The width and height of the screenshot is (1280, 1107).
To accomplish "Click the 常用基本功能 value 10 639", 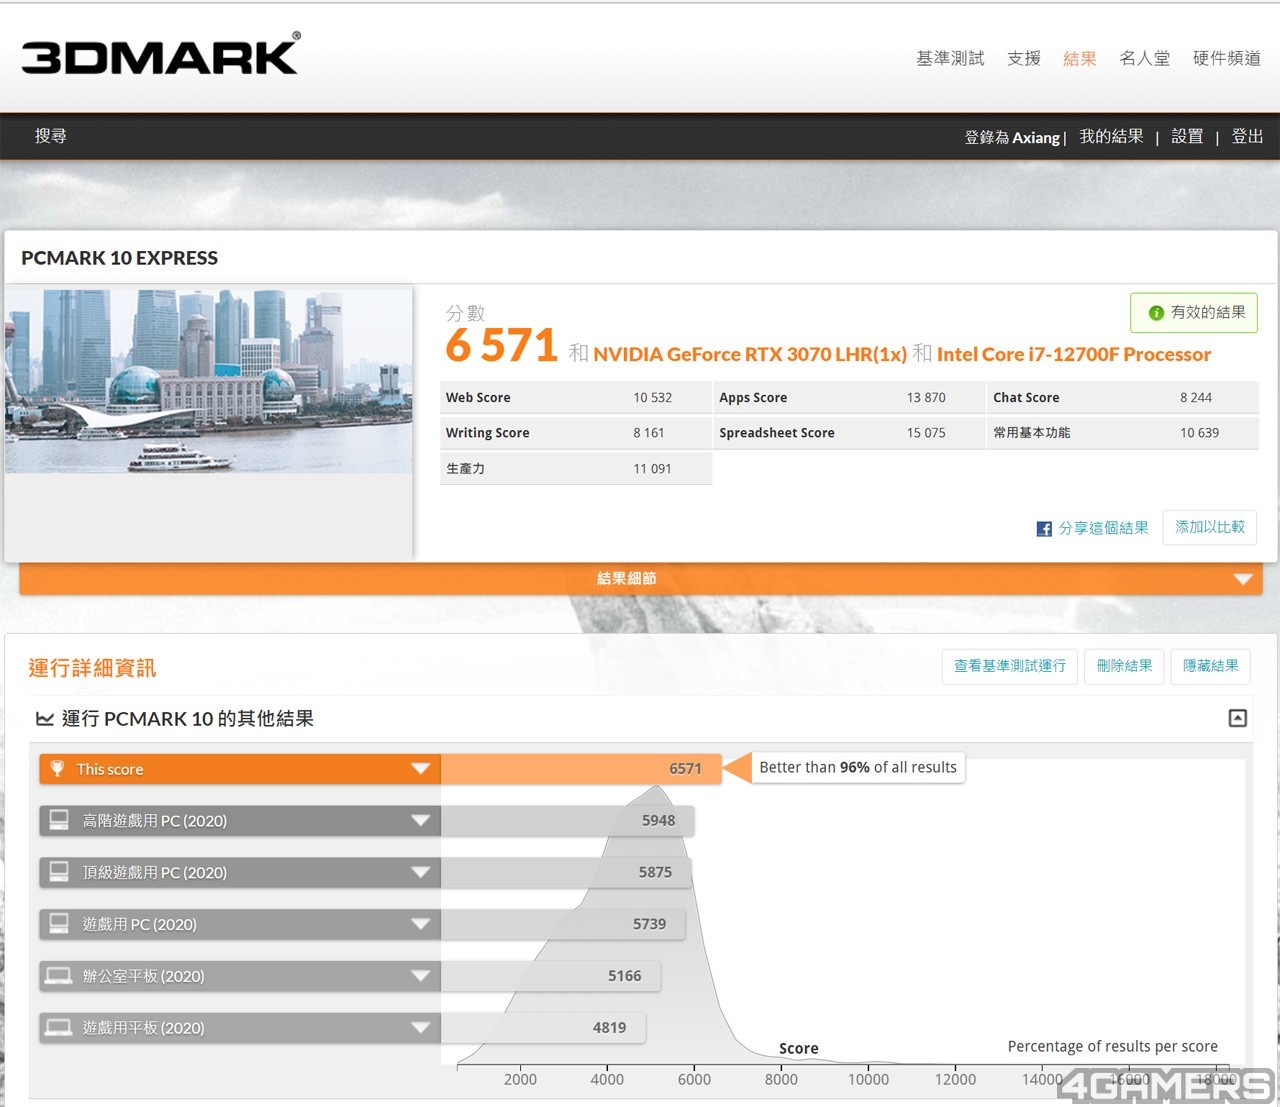I will (x=1200, y=433).
